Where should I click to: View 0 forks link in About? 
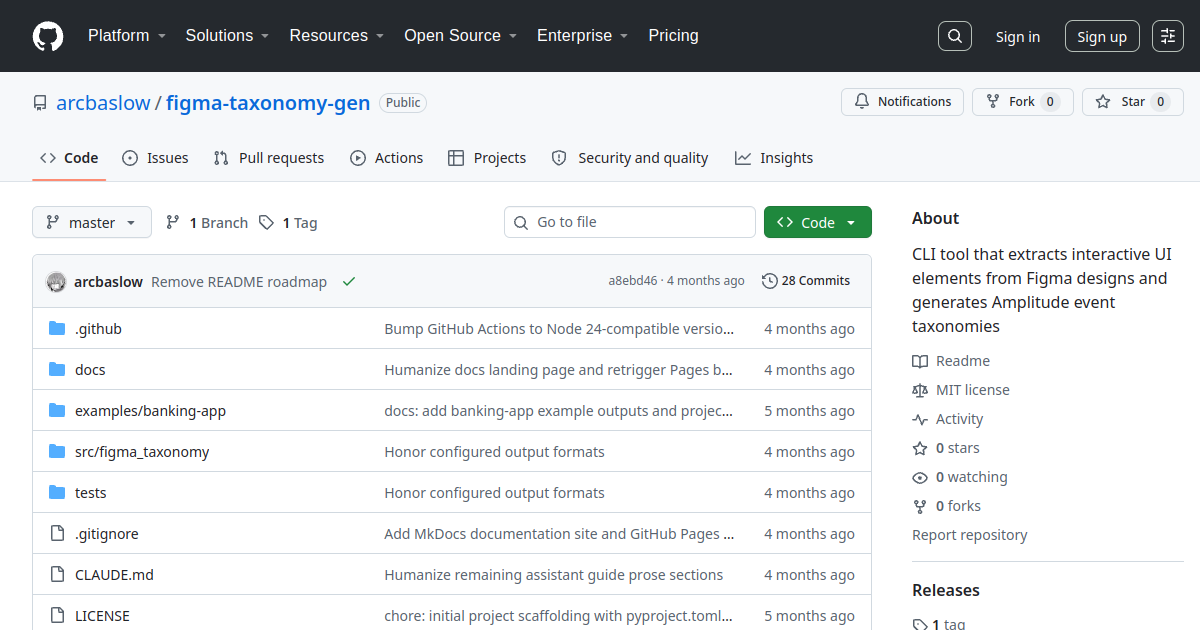(947, 506)
